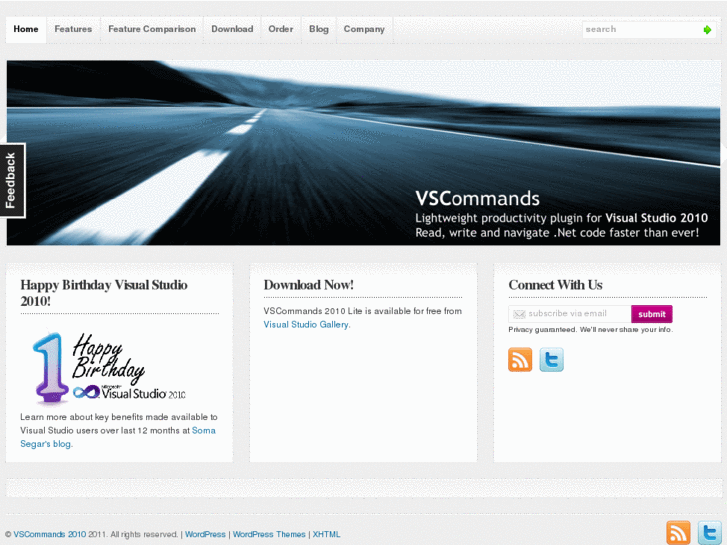Go to the Order page

(281, 29)
